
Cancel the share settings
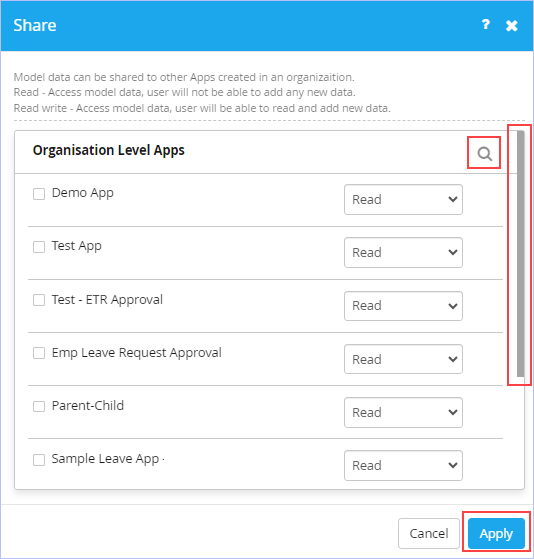[x=429, y=533]
